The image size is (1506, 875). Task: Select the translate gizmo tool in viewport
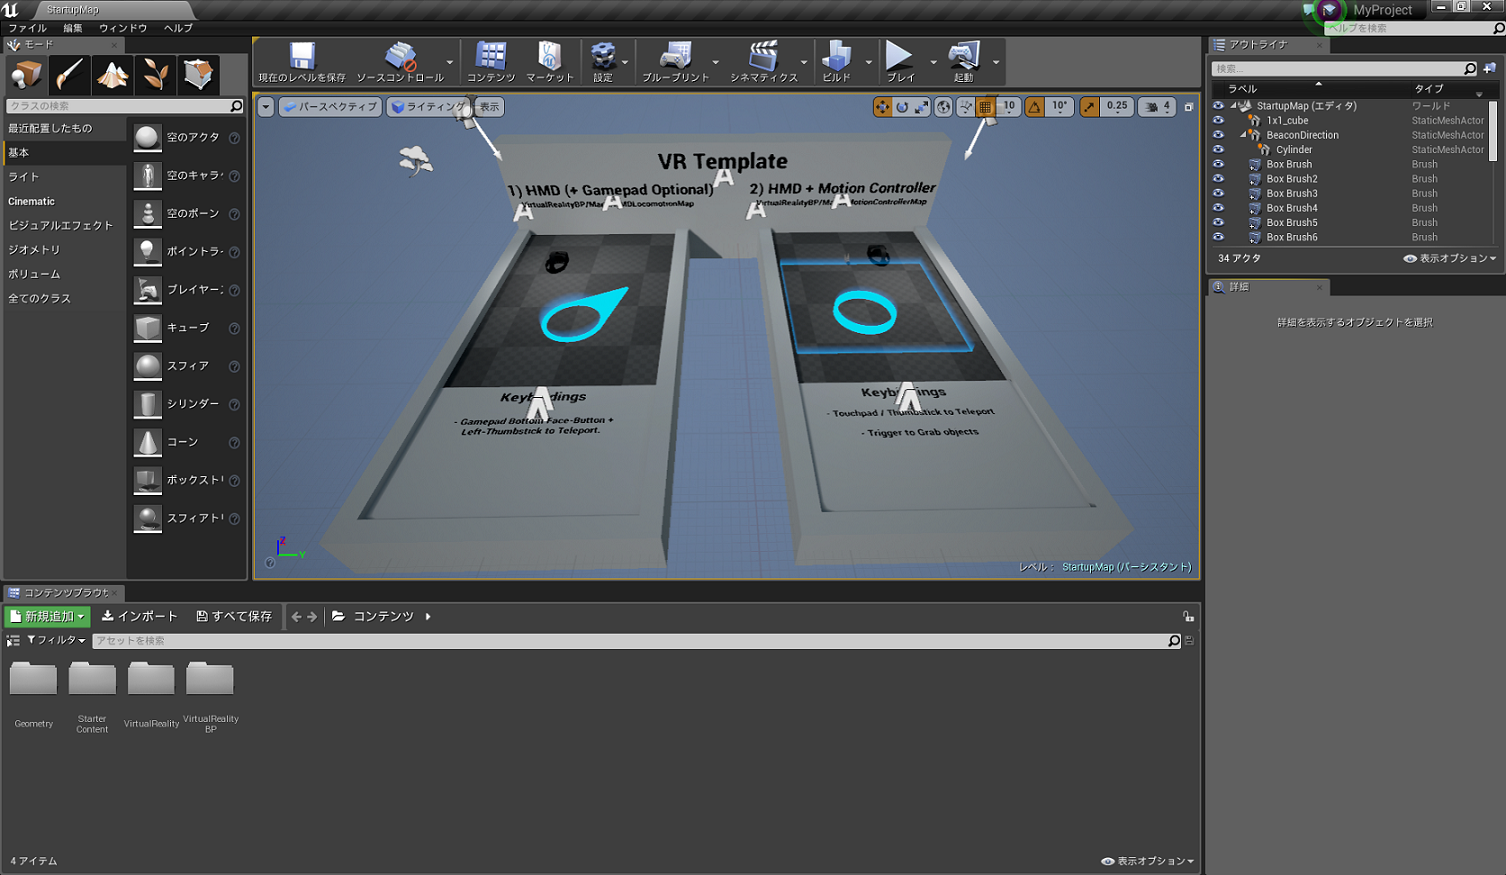click(x=882, y=107)
